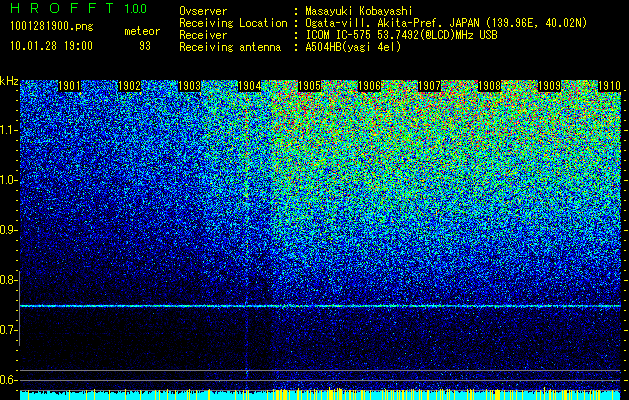Click the 0.7 frequency axis label

click(8, 330)
